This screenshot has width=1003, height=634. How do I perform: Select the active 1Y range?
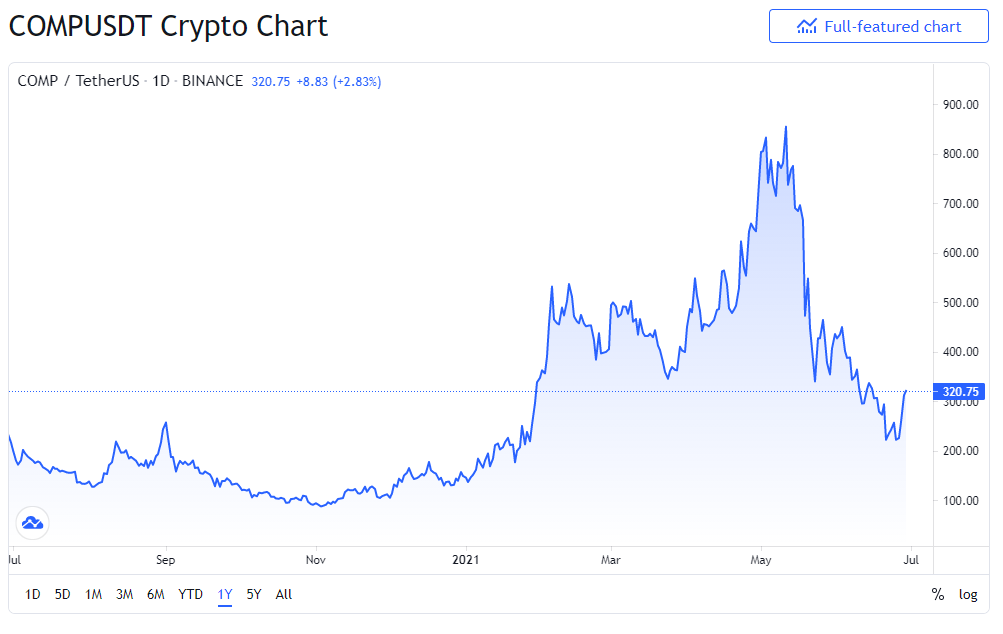225,594
